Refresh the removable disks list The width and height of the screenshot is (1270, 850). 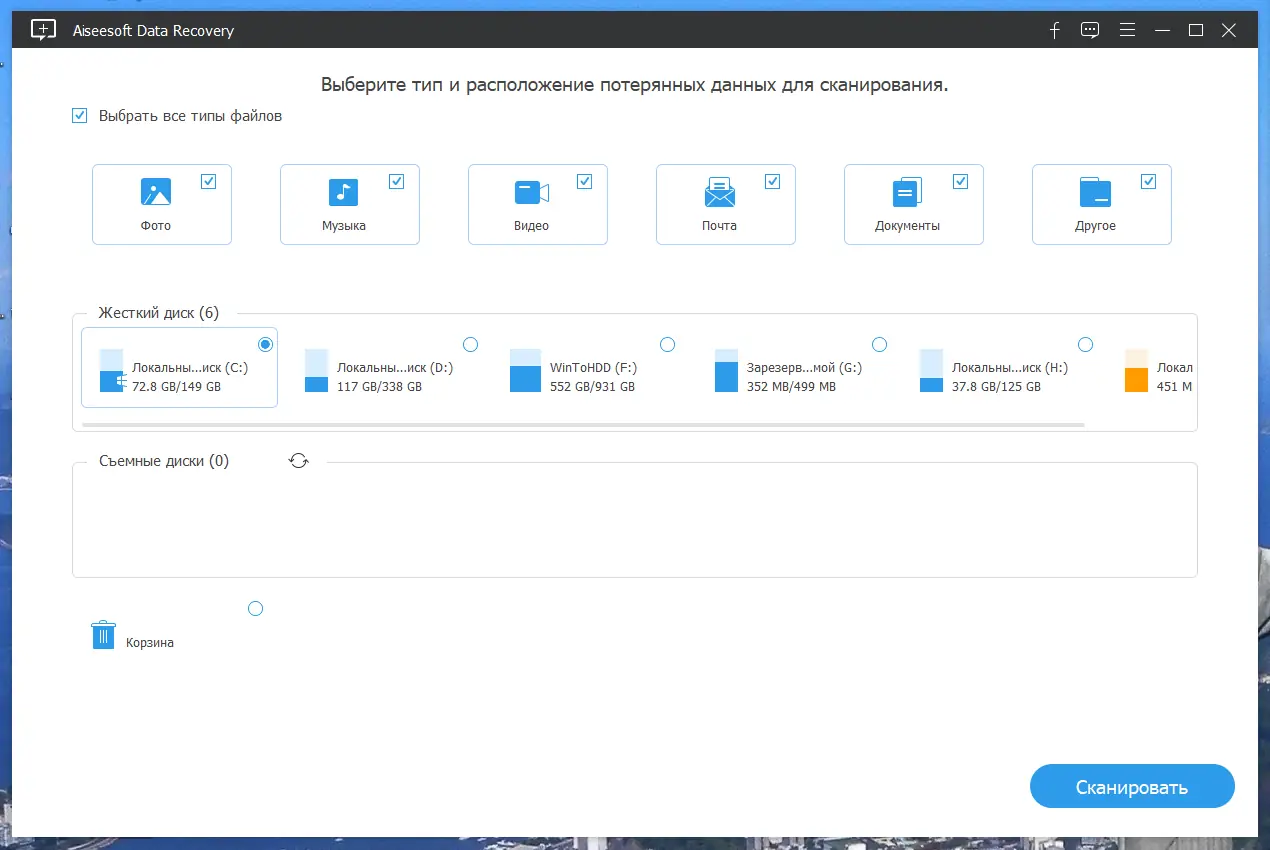299,460
